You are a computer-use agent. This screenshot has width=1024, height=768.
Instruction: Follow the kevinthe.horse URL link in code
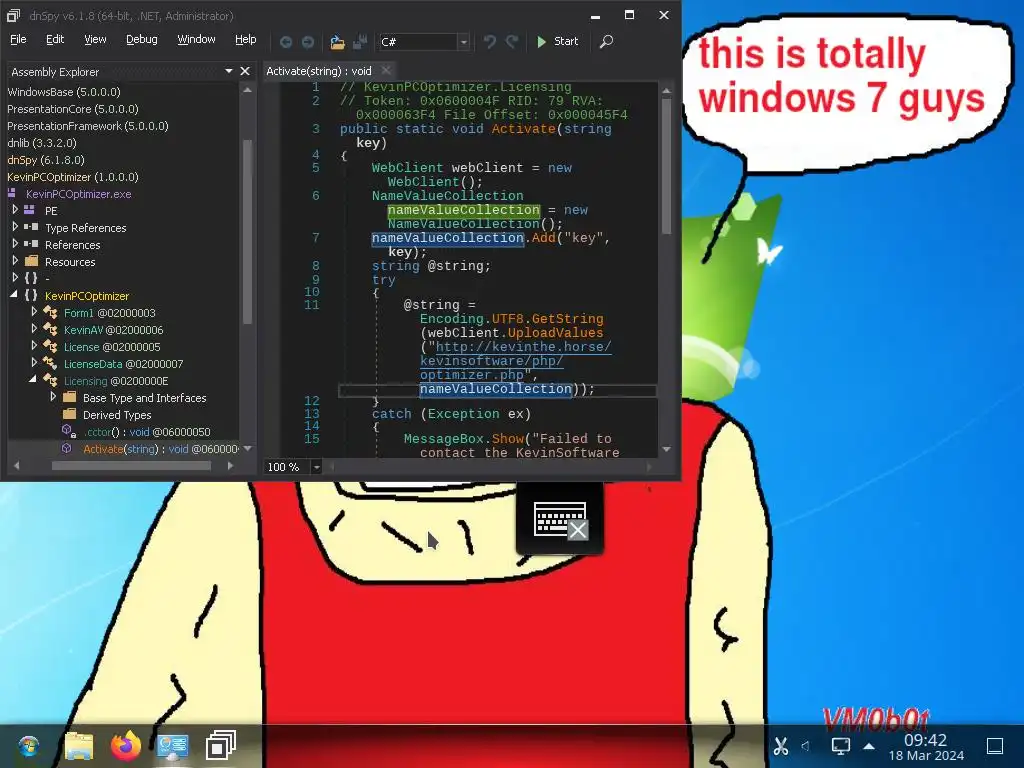pyautogui.click(x=516, y=360)
